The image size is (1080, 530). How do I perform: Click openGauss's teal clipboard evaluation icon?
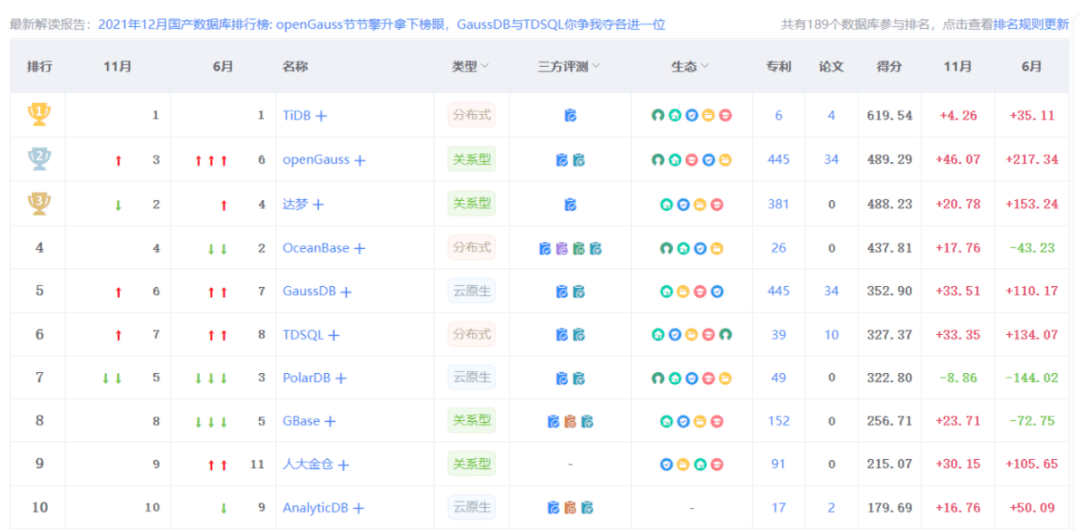579,160
